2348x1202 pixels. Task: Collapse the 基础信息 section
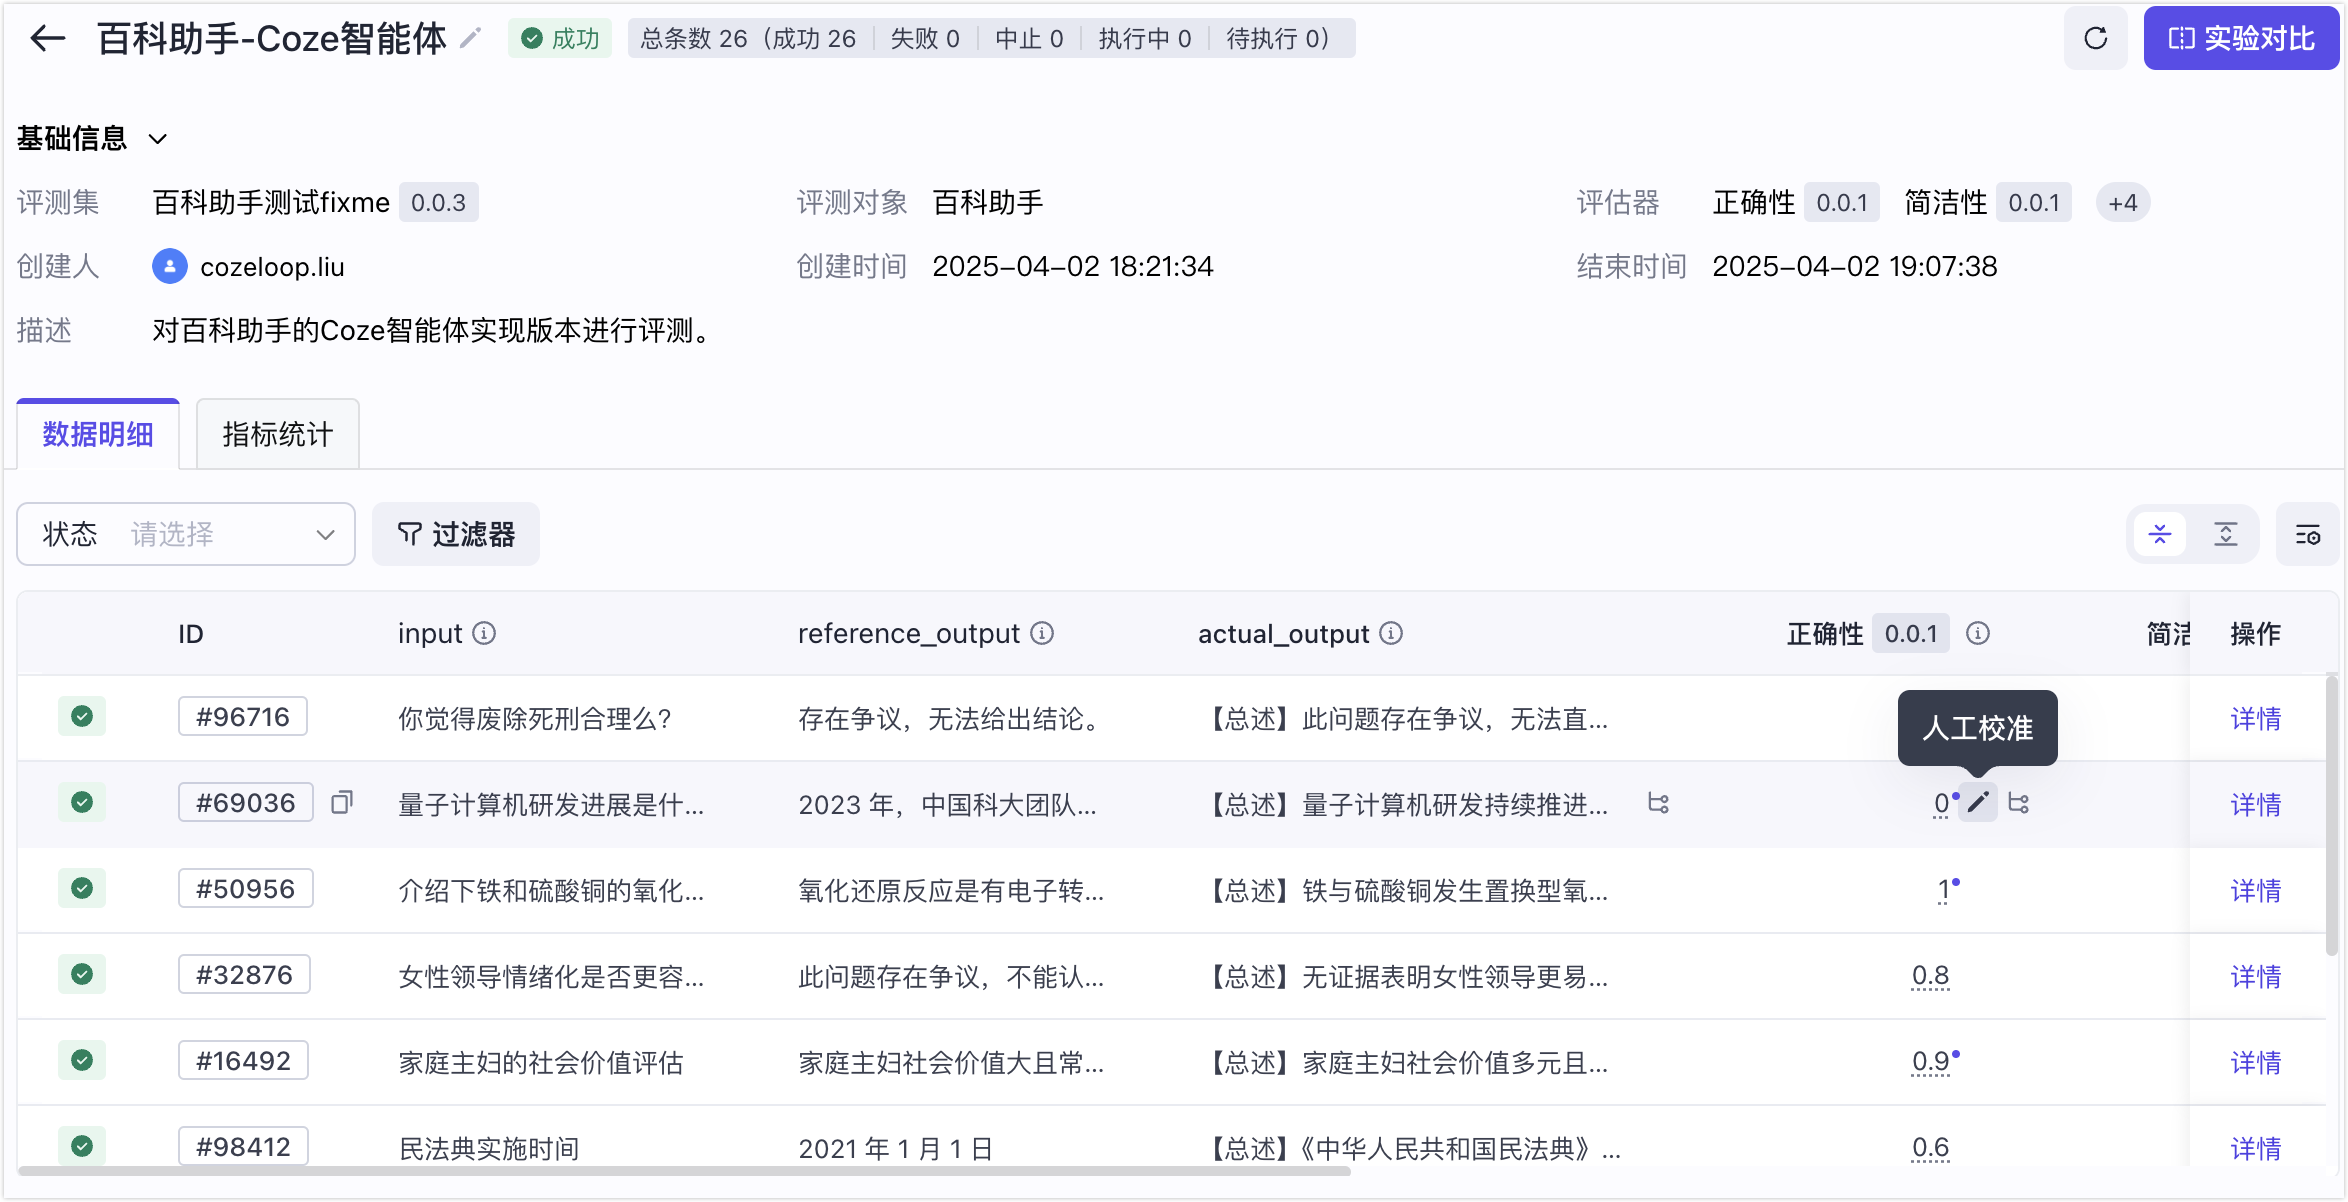[x=157, y=139]
